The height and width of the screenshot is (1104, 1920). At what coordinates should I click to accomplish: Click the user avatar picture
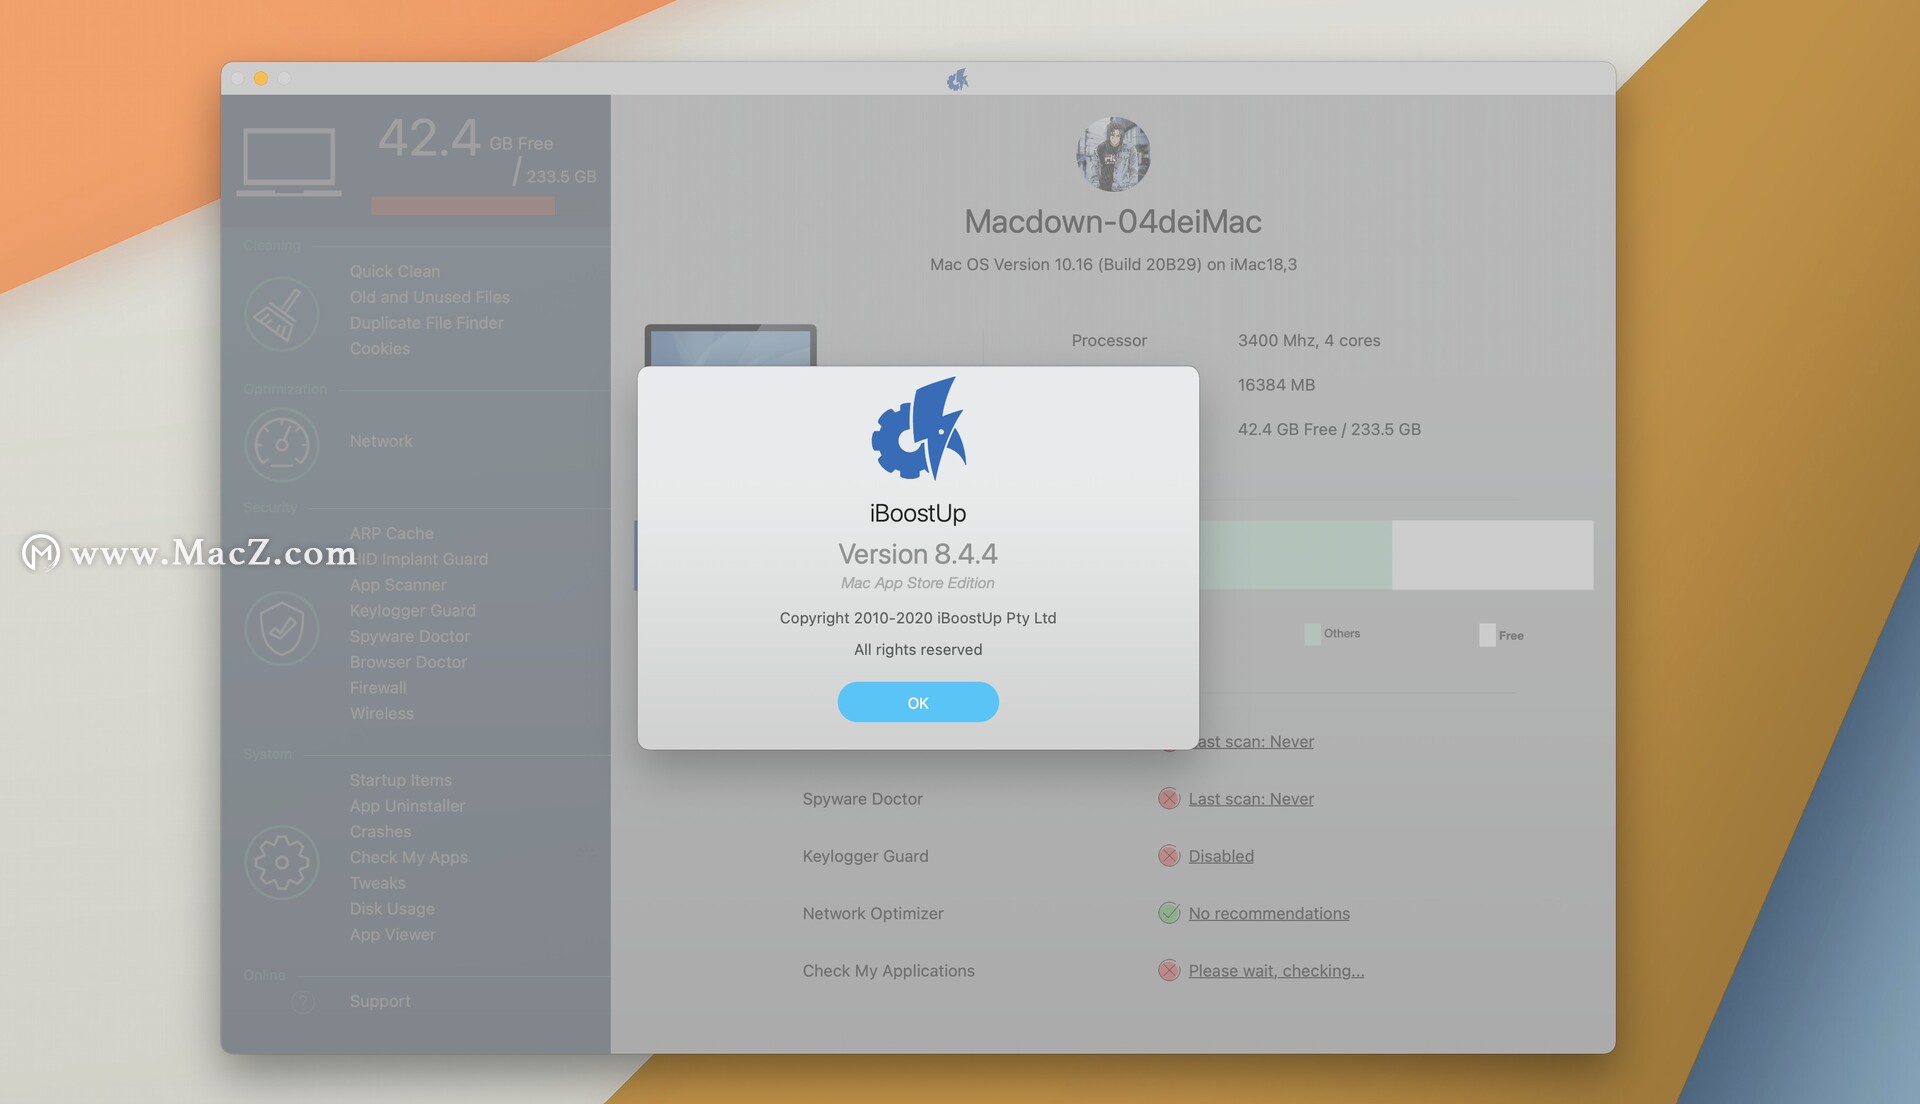click(x=1113, y=154)
